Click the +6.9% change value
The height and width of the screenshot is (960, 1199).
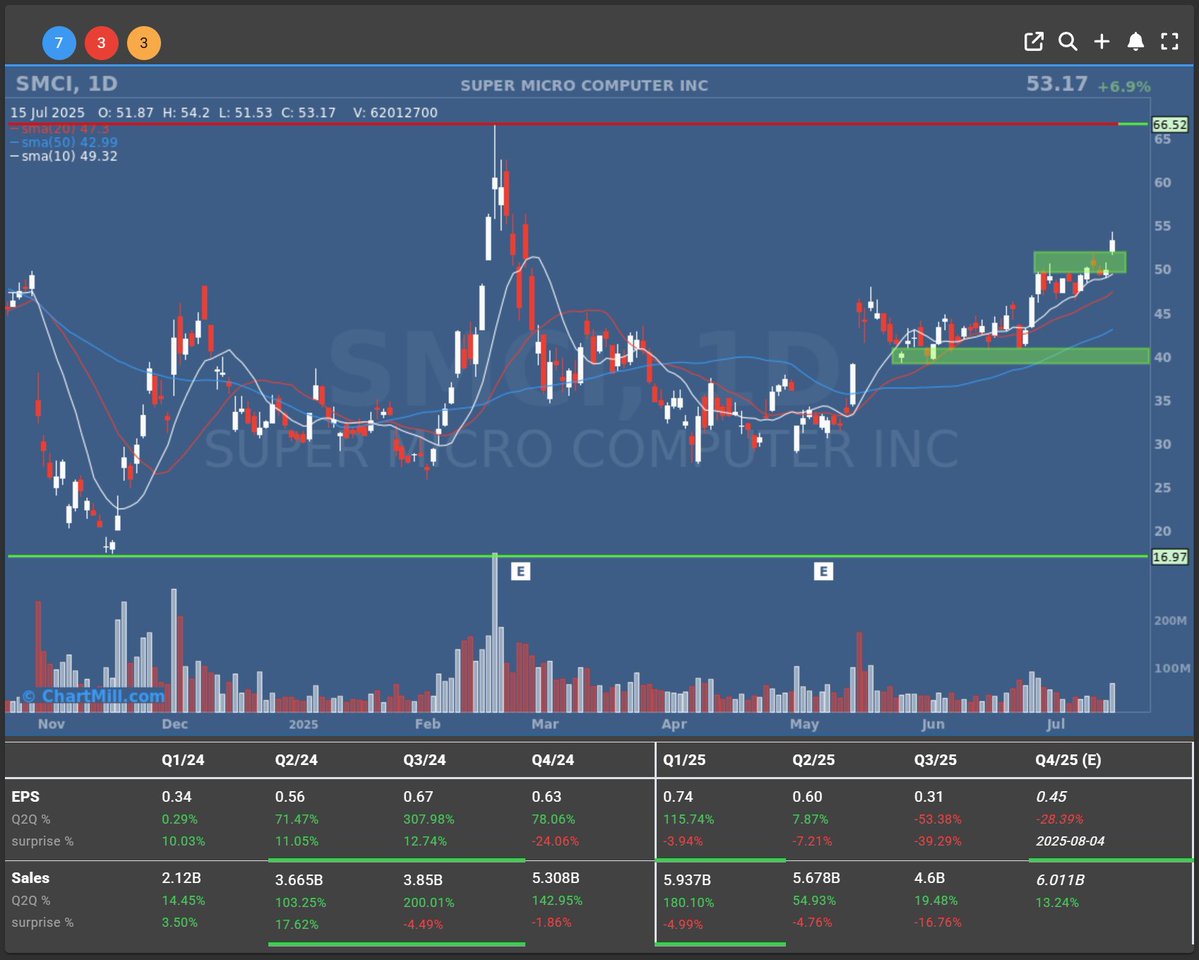pyautogui.click(x=1123, y=86)
